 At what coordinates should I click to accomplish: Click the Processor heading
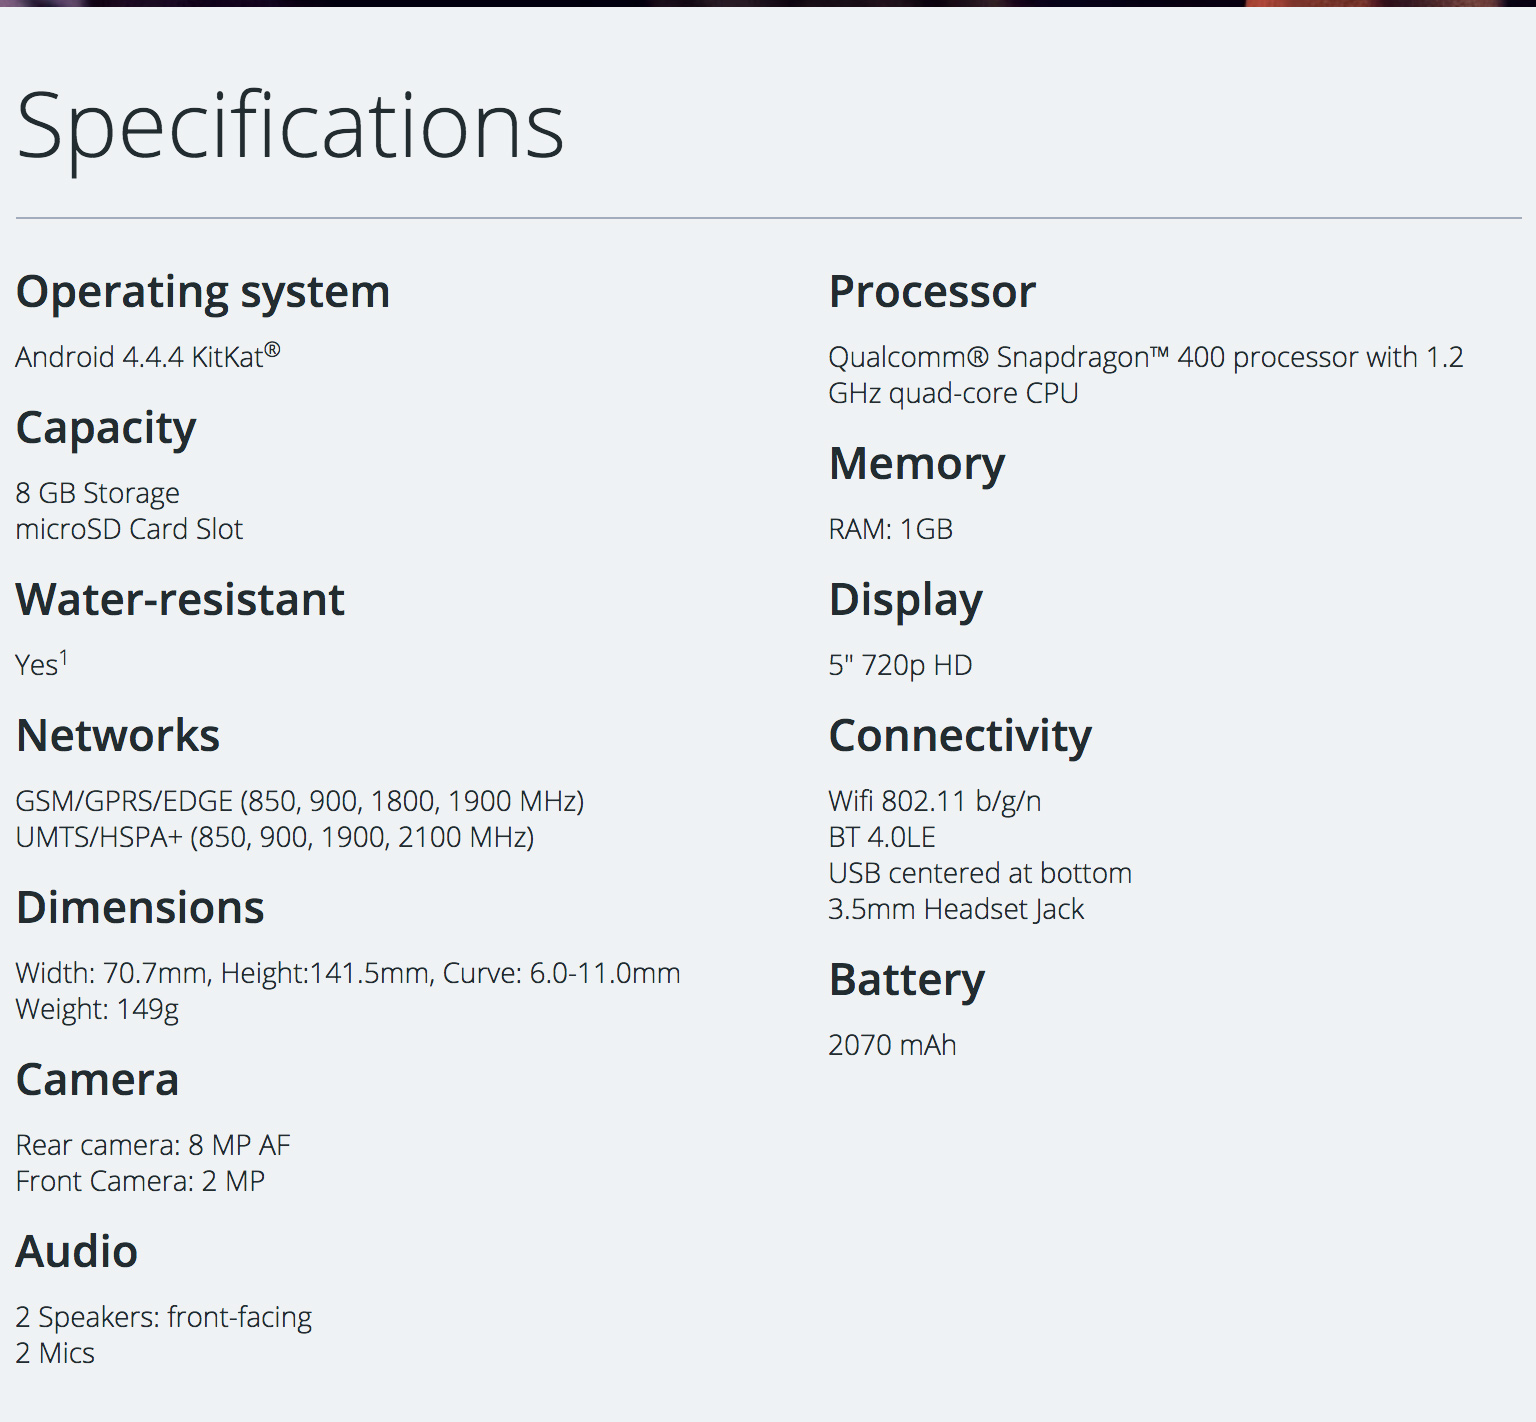932,292
